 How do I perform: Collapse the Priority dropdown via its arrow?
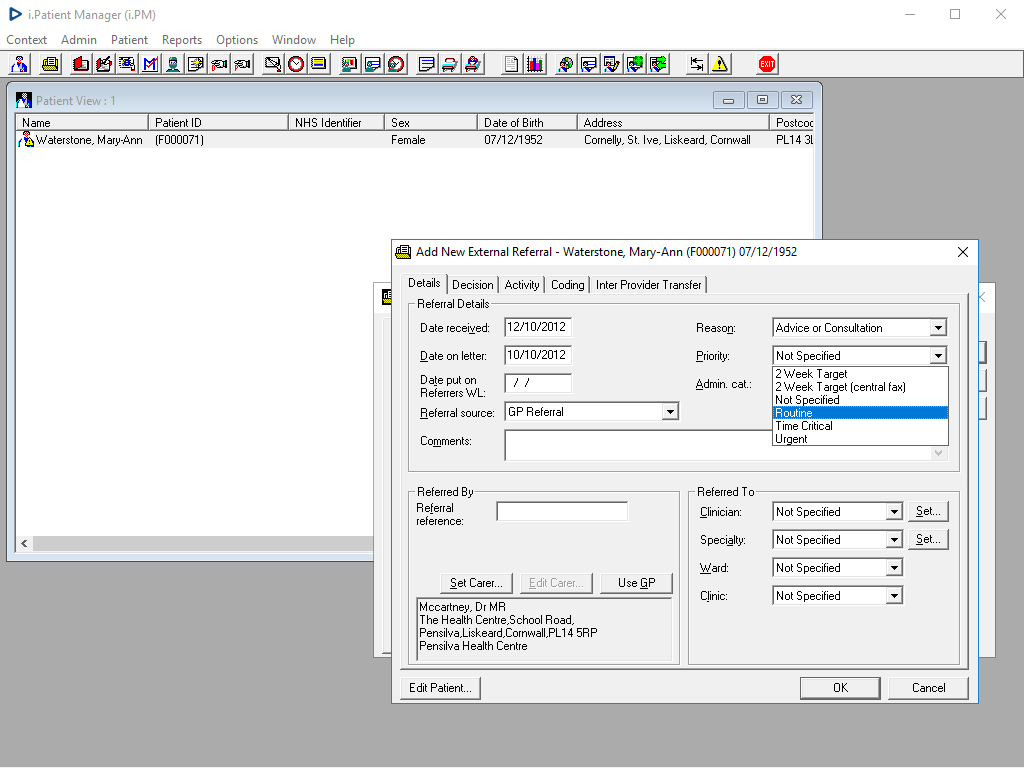point(938,356)
